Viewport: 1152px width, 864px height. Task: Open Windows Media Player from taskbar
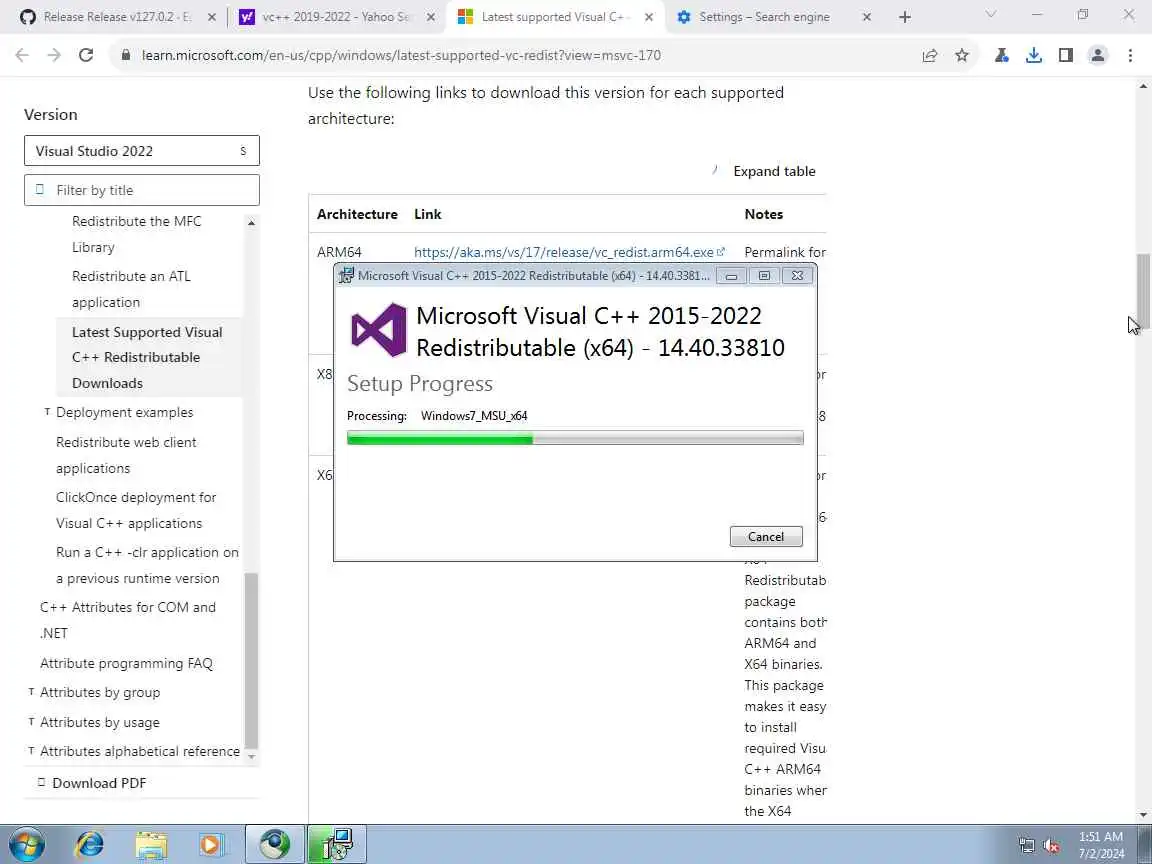coord(212,845)
